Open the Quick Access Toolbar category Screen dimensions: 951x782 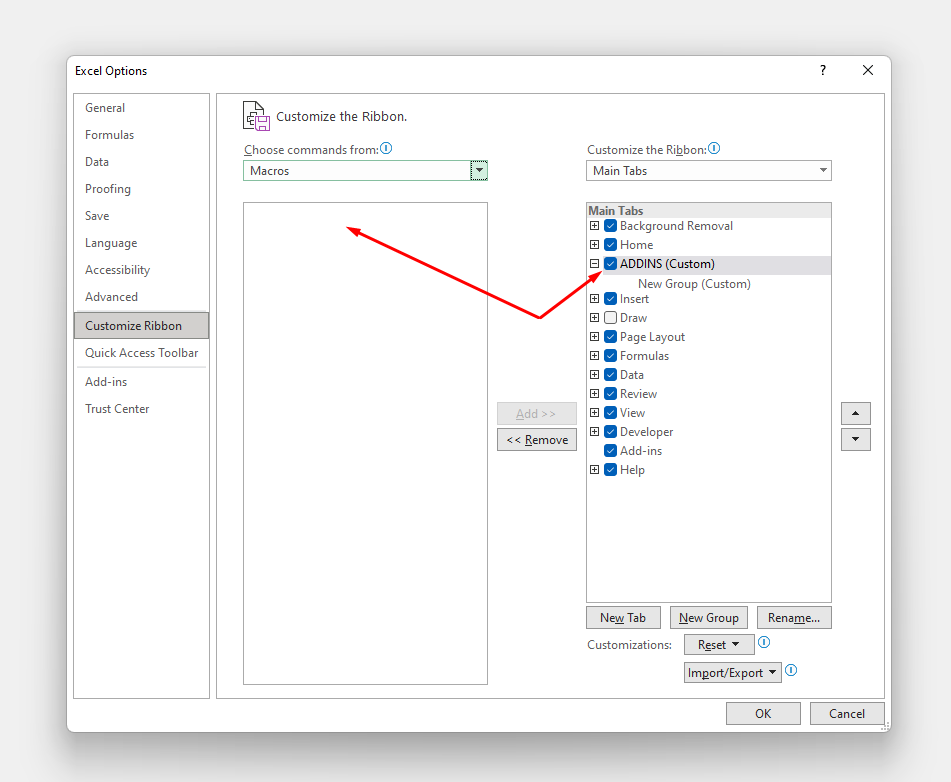(x=141, y=352)
